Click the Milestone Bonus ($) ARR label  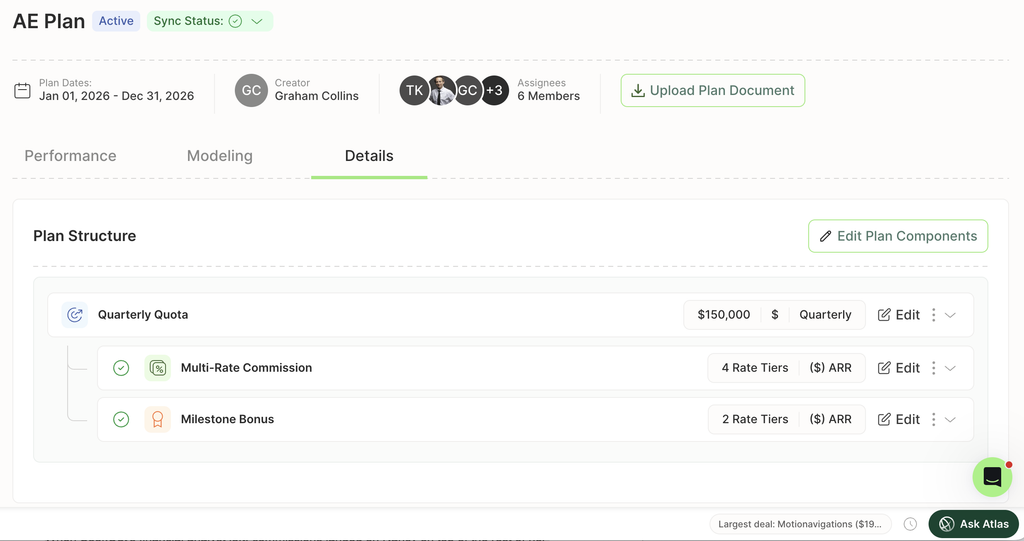(x=831, y=419)
